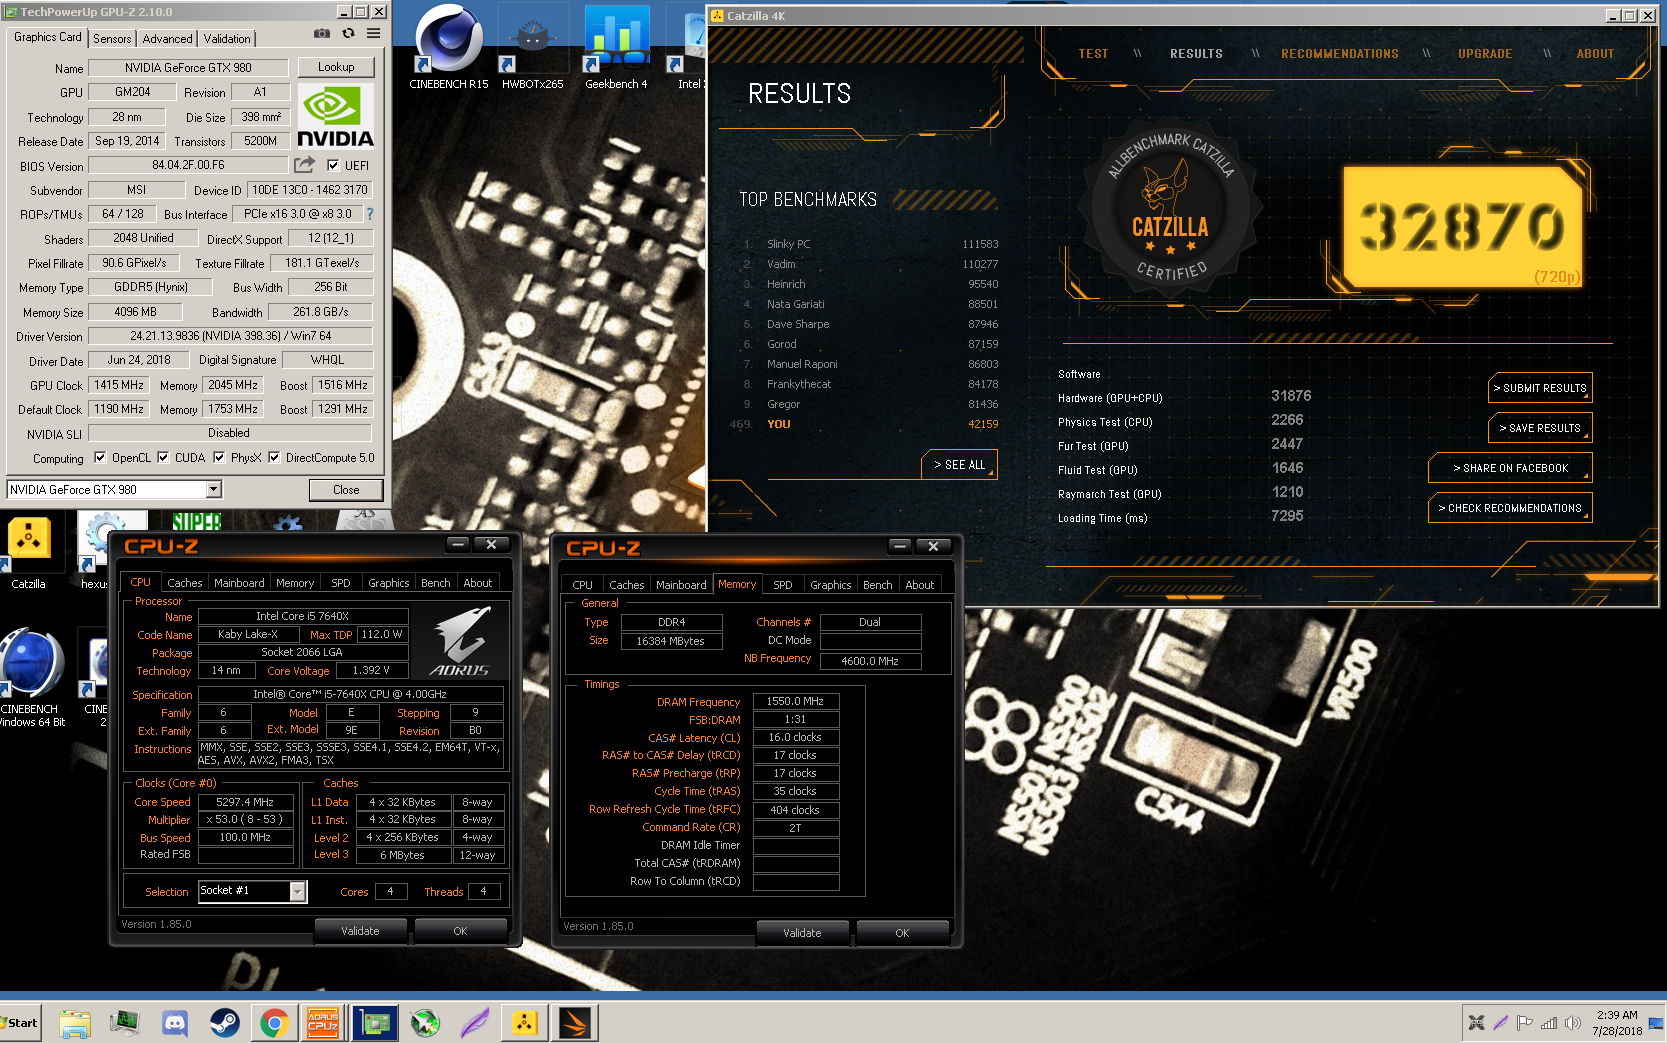Screen dimensions: 1667x1043
Task: Click the Bus Interface question mark icon
Action: pyautogui.click(x=370, y=214)
